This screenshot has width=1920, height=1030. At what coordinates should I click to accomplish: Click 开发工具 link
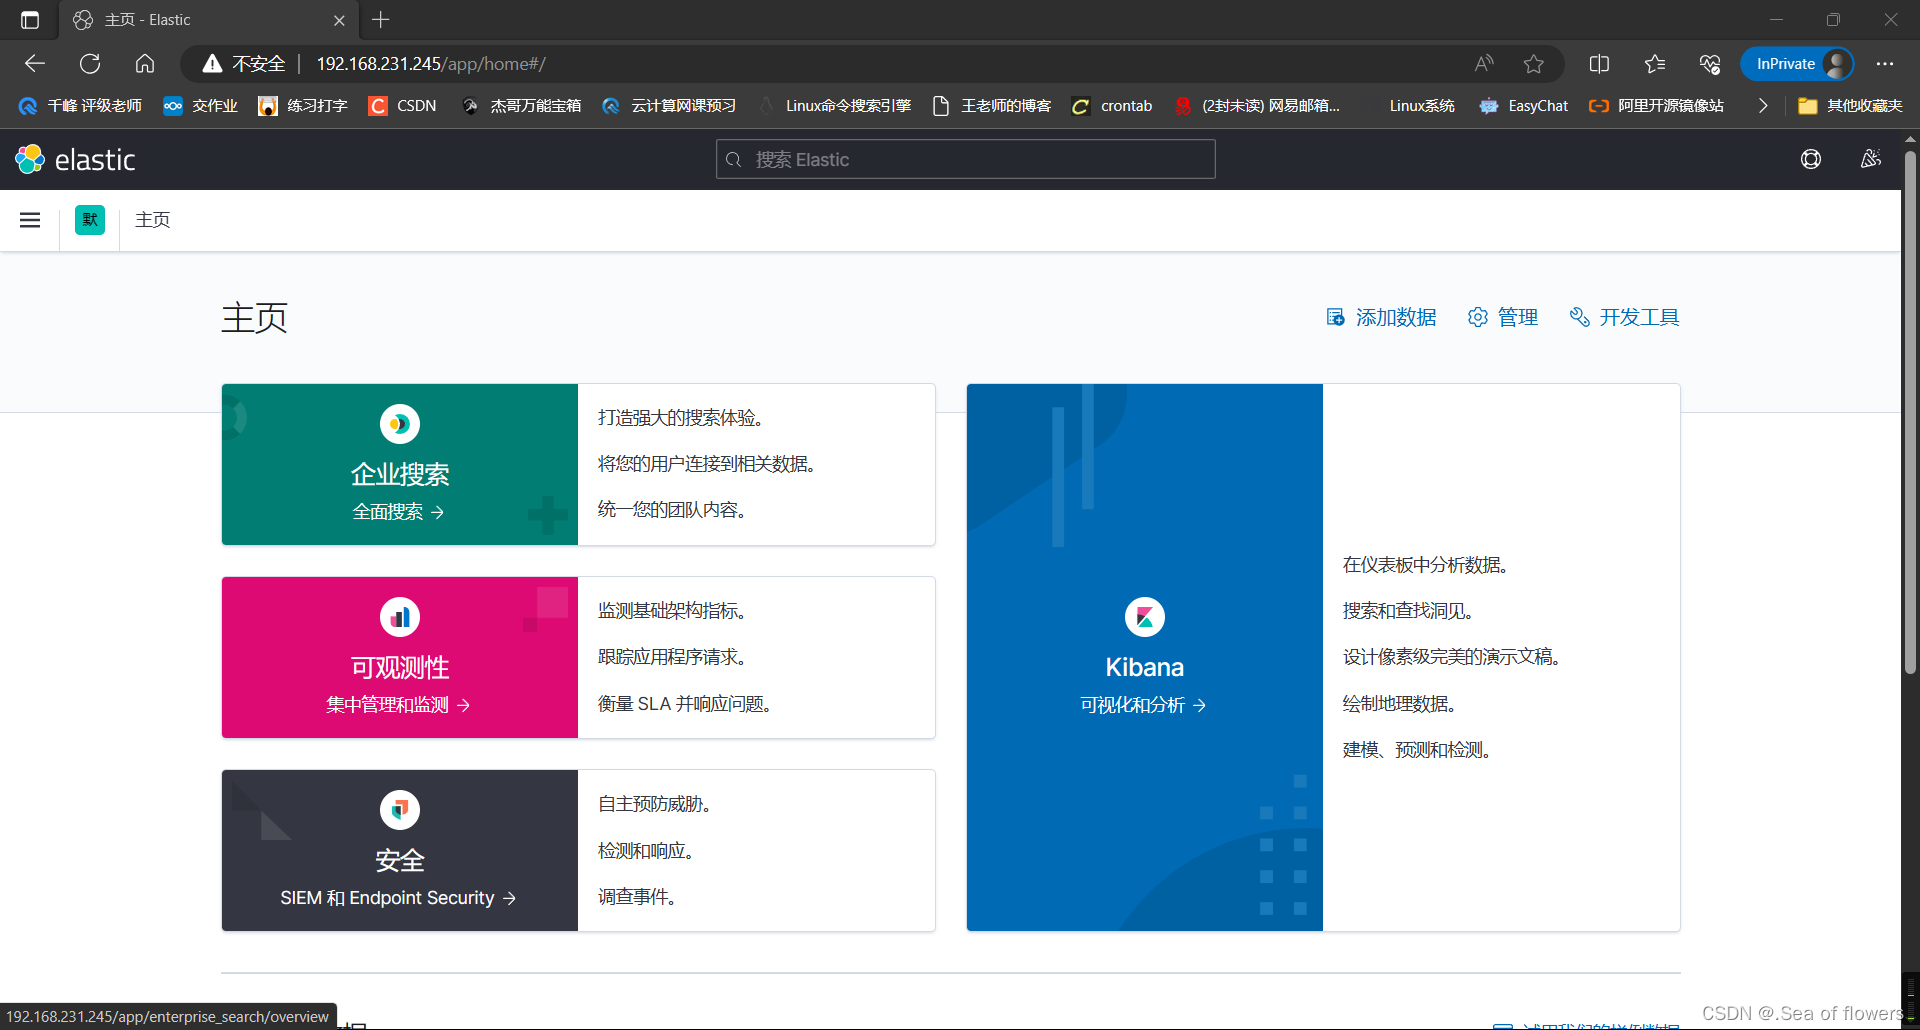click(x=1625, y=318)
